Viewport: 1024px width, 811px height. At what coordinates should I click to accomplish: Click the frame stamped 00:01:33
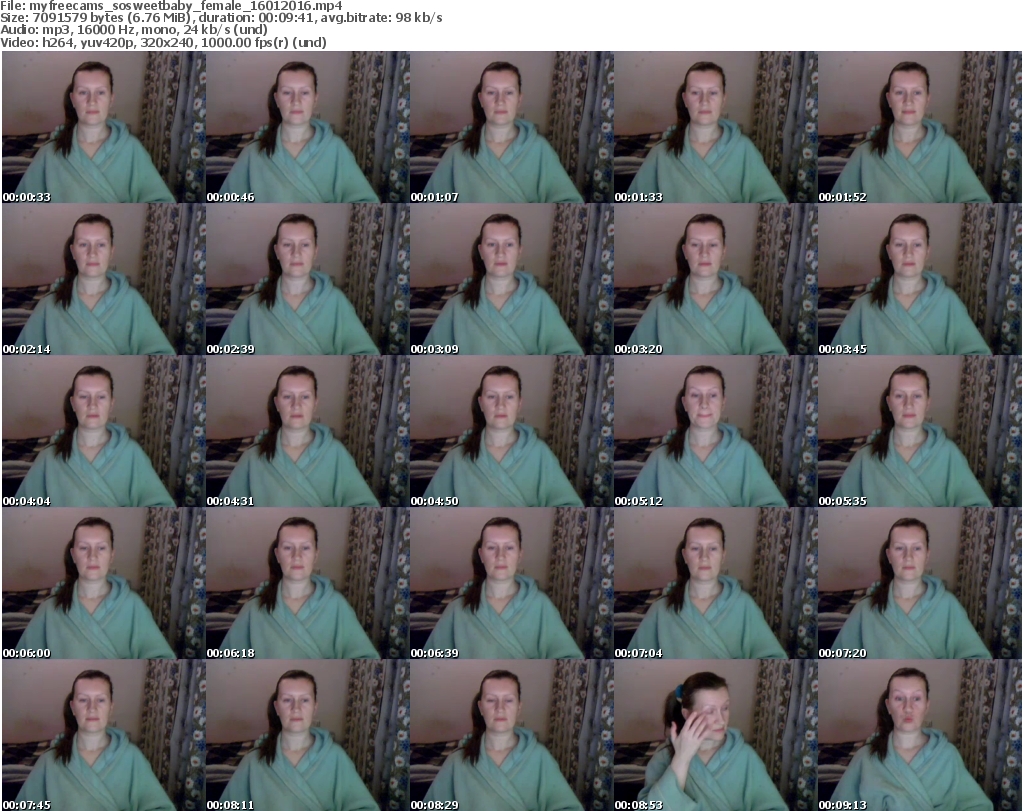coord(716,127)
